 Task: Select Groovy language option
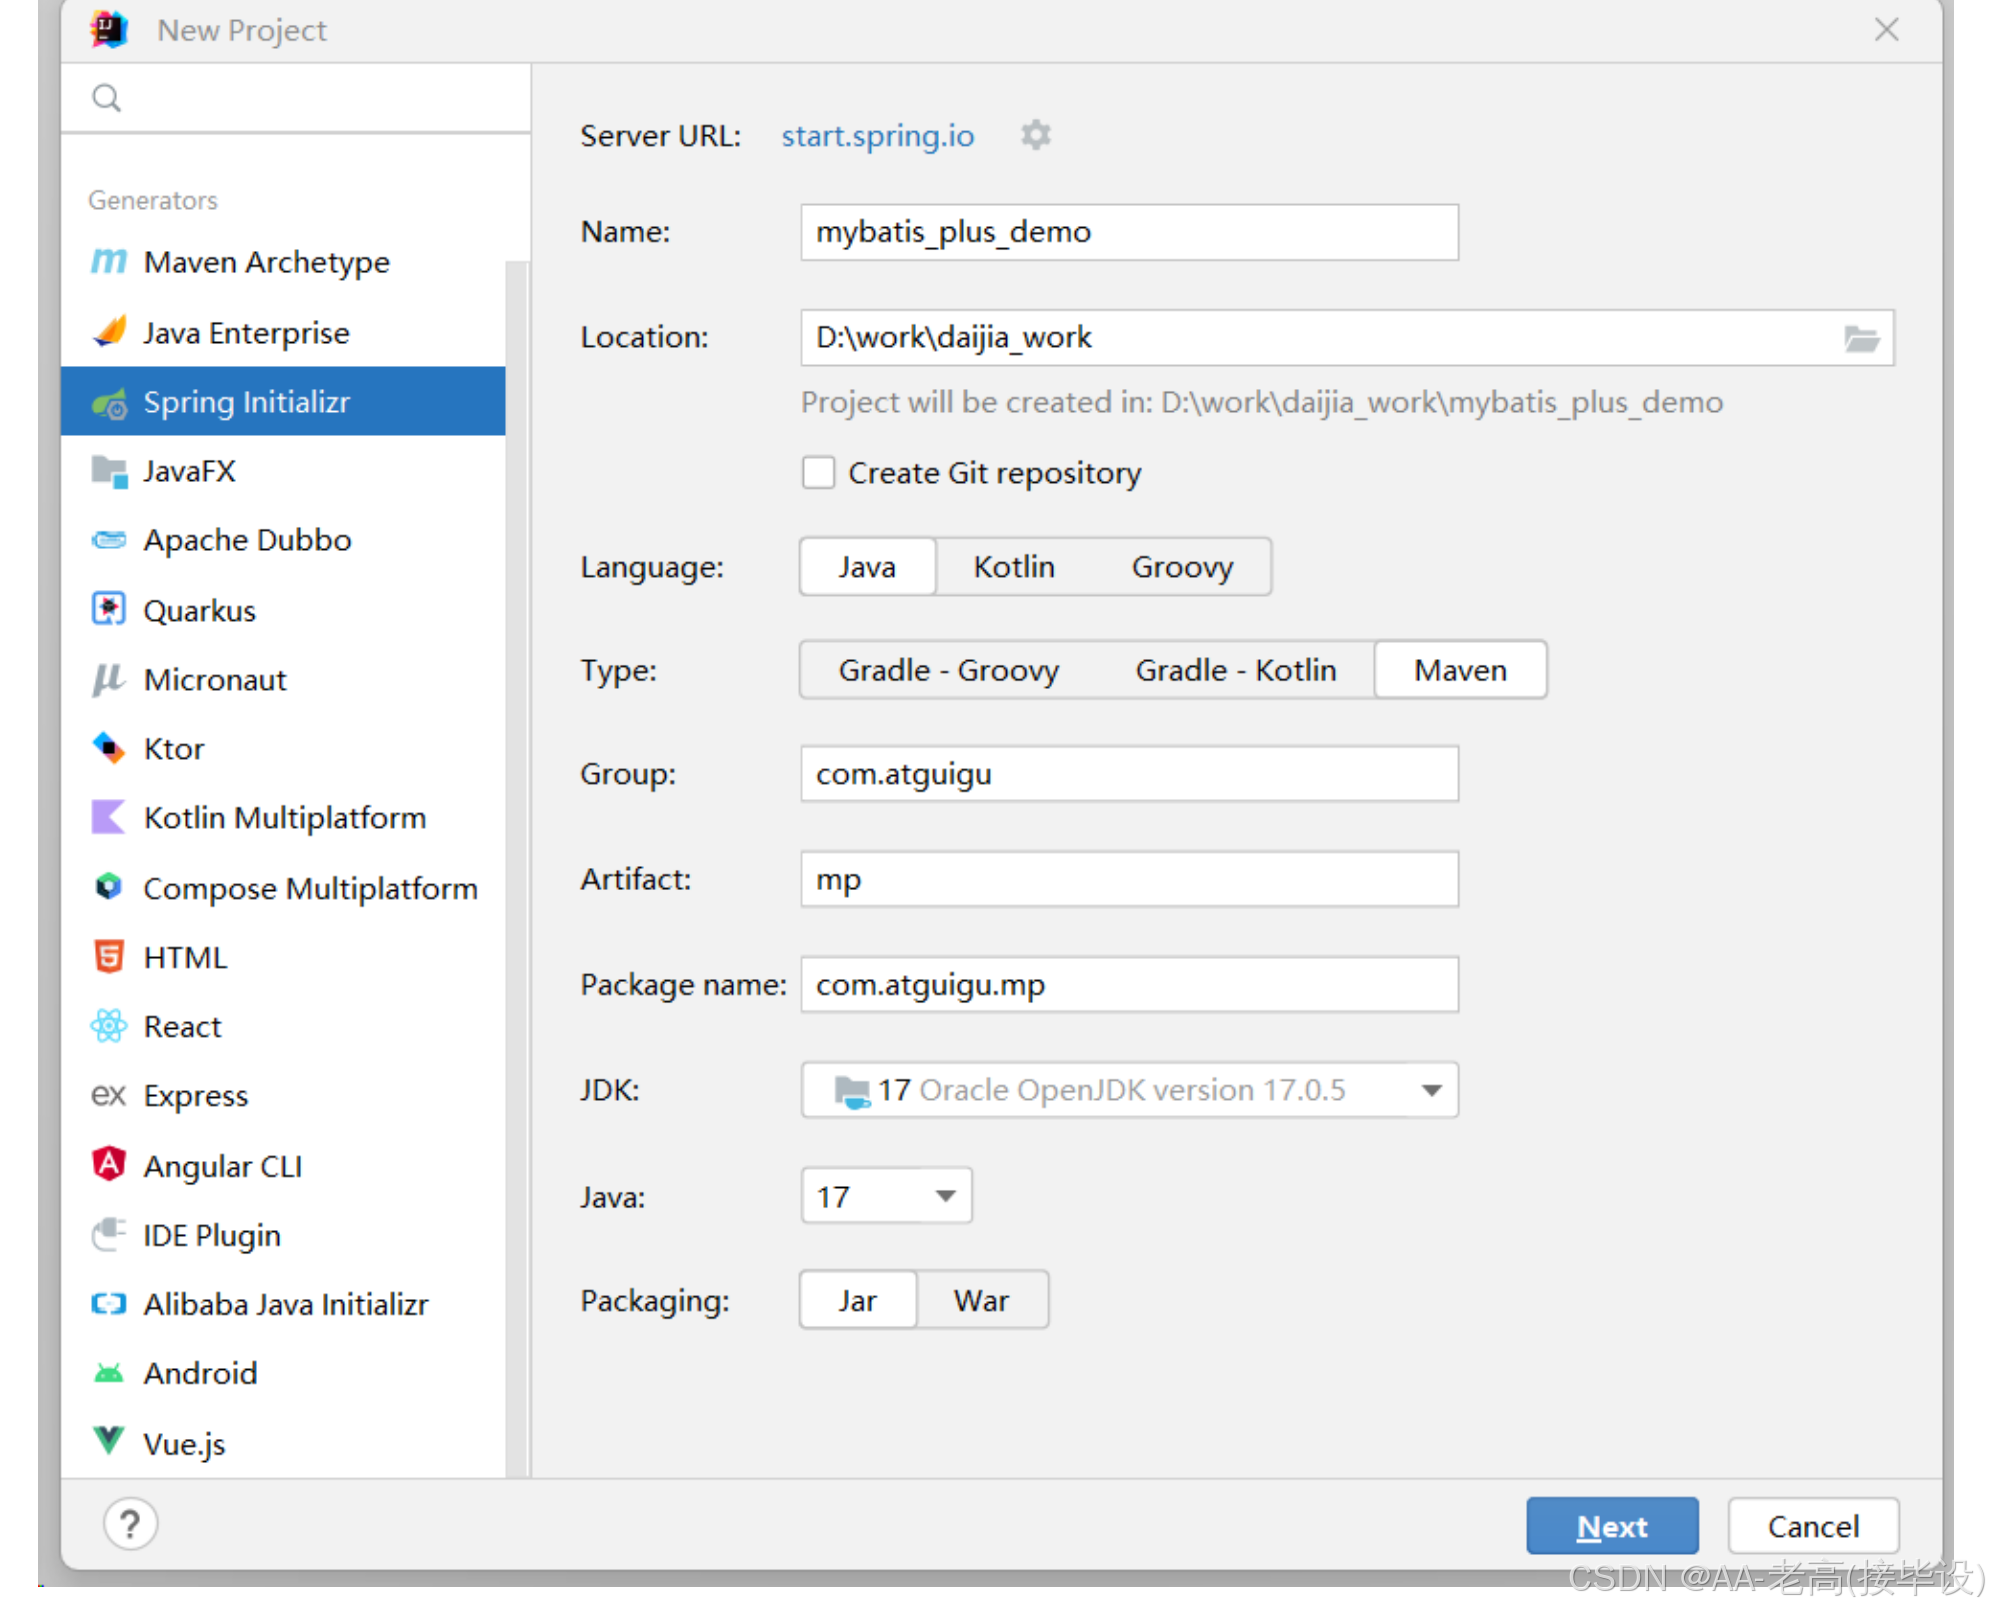point(1182,567)
